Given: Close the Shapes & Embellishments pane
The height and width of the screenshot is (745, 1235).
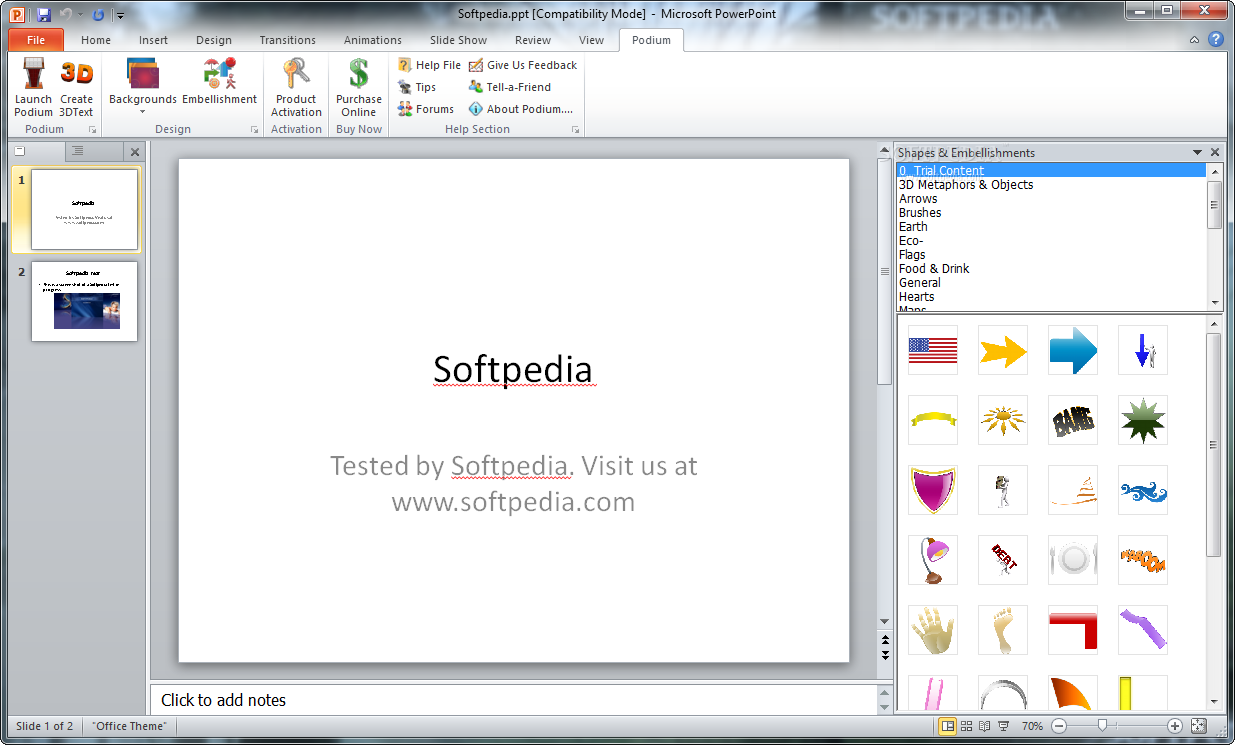Looking at the screenshot, I should pos(1215,153).
